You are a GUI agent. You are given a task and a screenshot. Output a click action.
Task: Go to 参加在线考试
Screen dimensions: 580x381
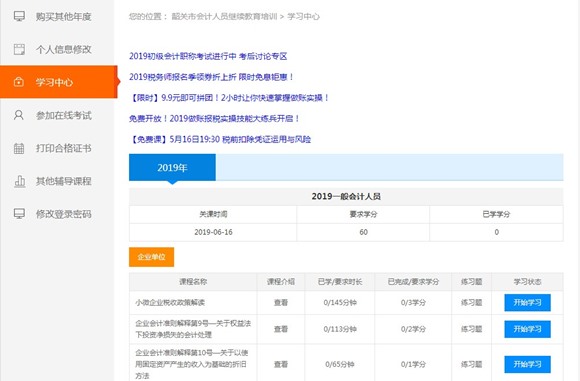click(x=58, y=115)
